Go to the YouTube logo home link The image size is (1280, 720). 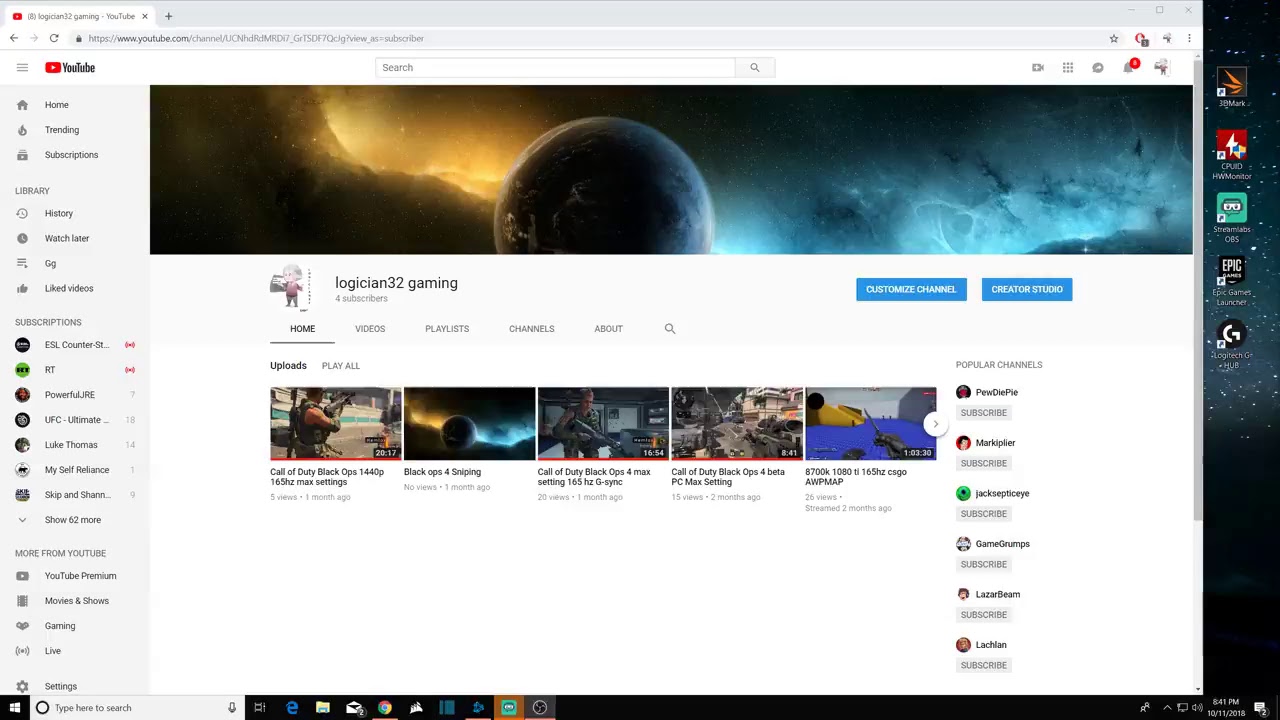(70, 67)
